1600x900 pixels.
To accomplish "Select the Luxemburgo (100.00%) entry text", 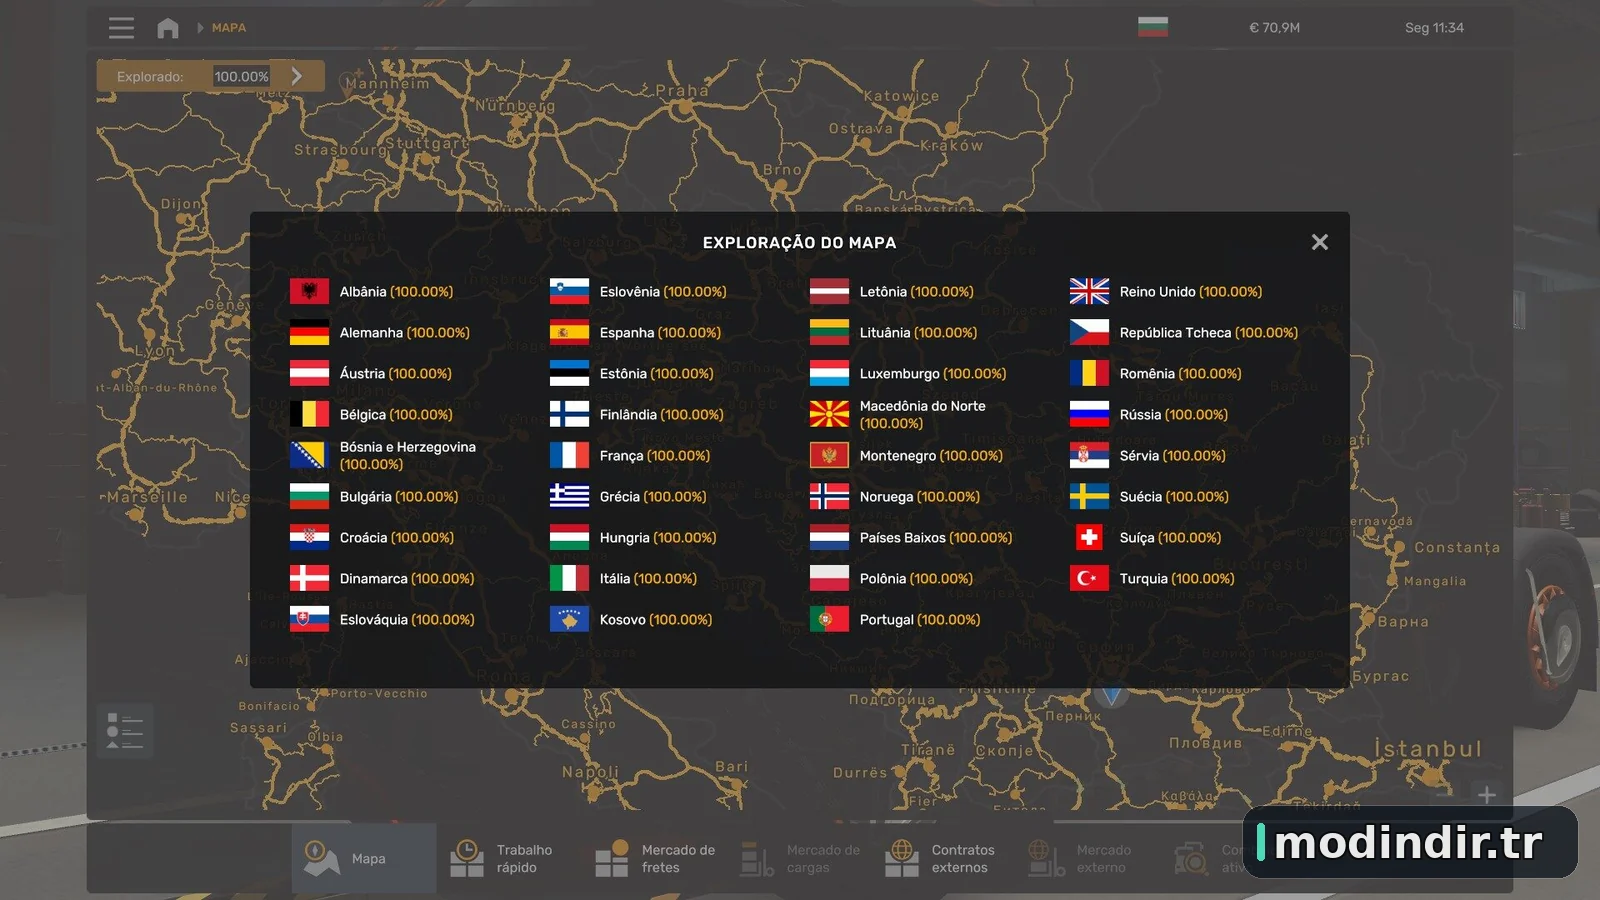I will tap(933, 374).
